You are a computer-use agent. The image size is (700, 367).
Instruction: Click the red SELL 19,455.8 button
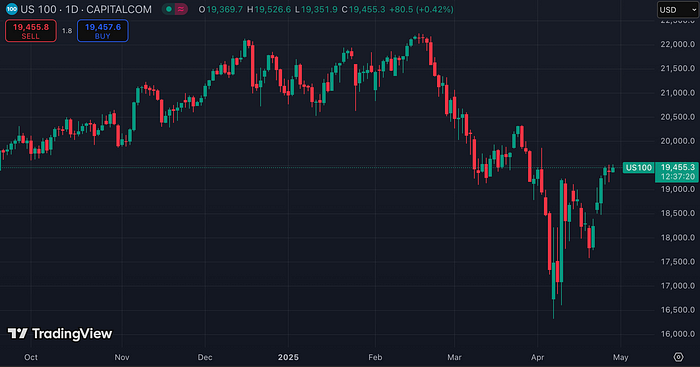tap(31, 31)
